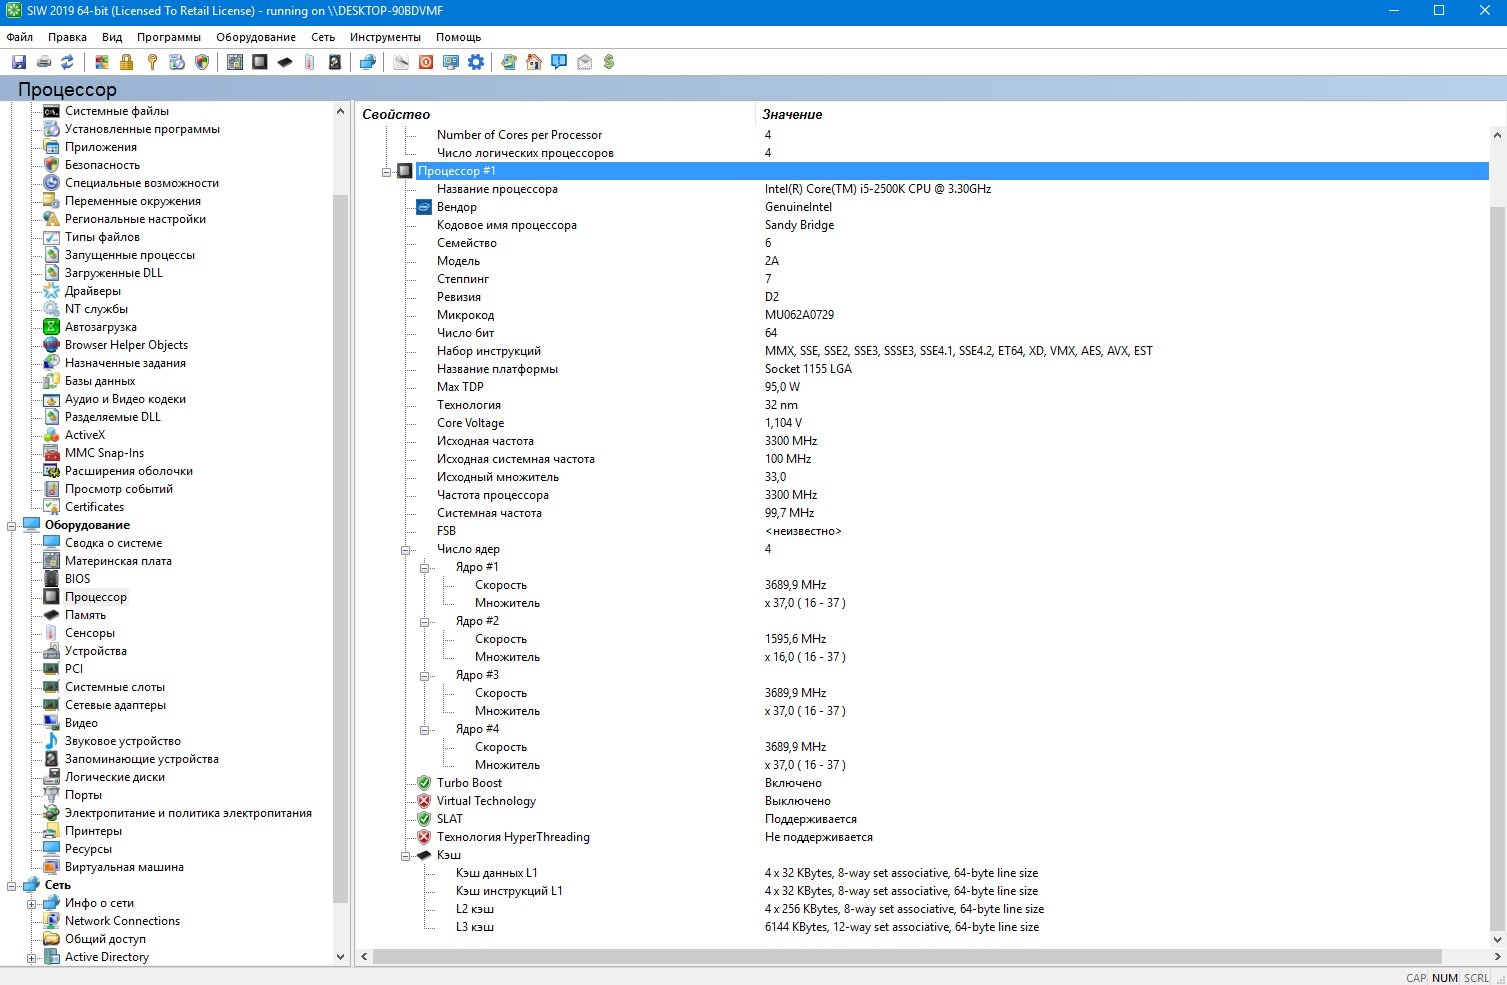The image size is (1507, 985).
Task: Collapse the Кэш node
Action: (406, 856)
